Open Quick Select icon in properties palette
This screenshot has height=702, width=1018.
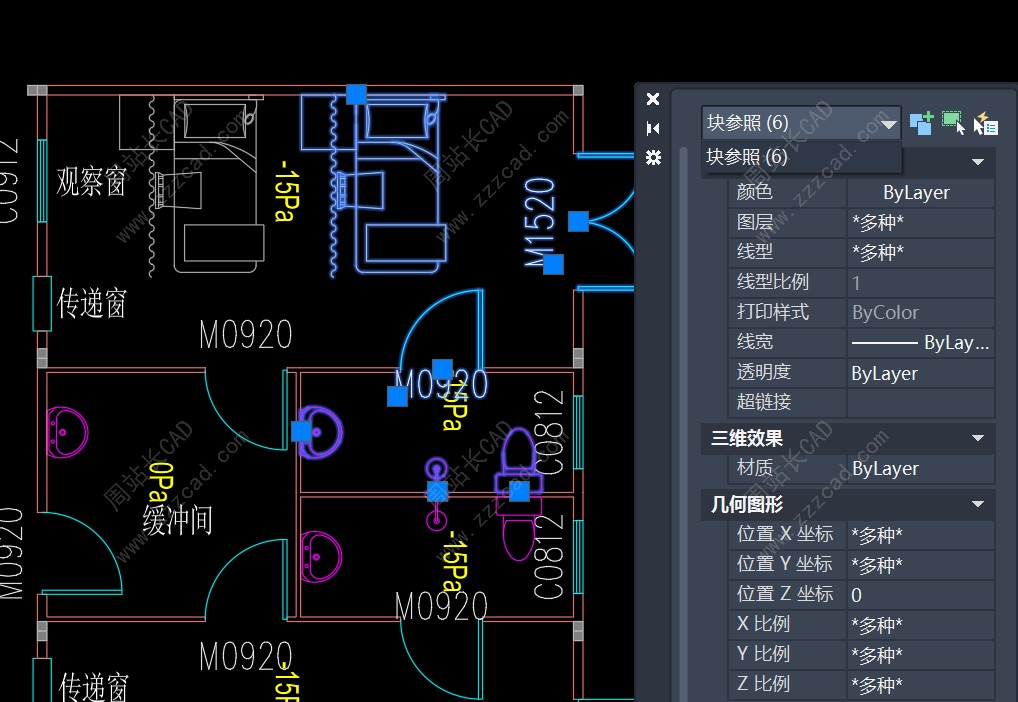tap(986, 123)
